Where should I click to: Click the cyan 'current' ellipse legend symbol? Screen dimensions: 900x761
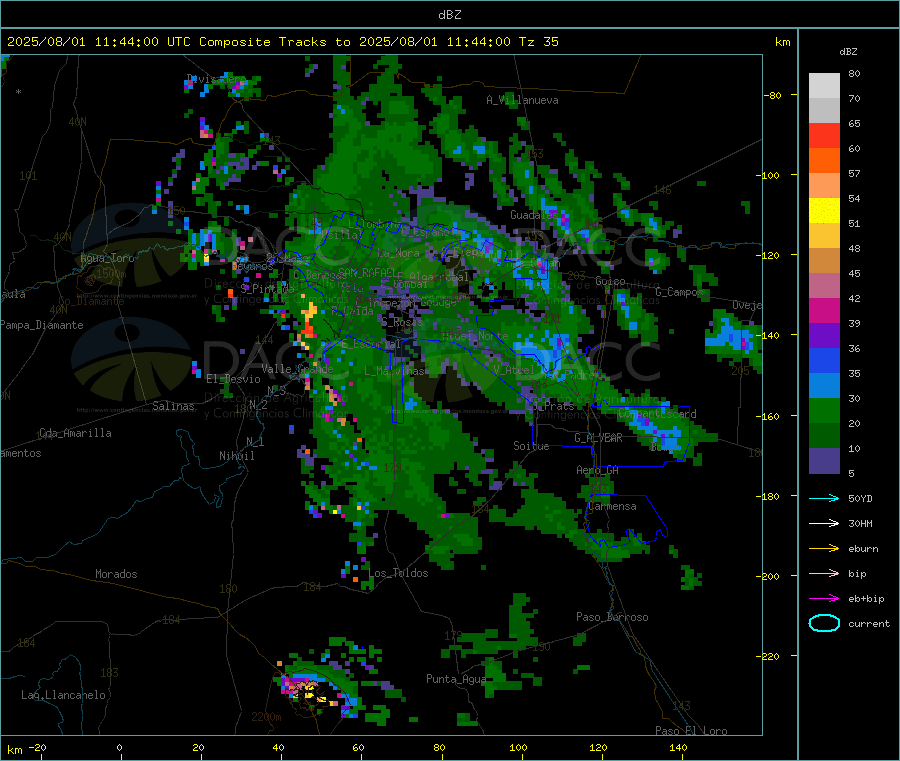pos(824,623)
